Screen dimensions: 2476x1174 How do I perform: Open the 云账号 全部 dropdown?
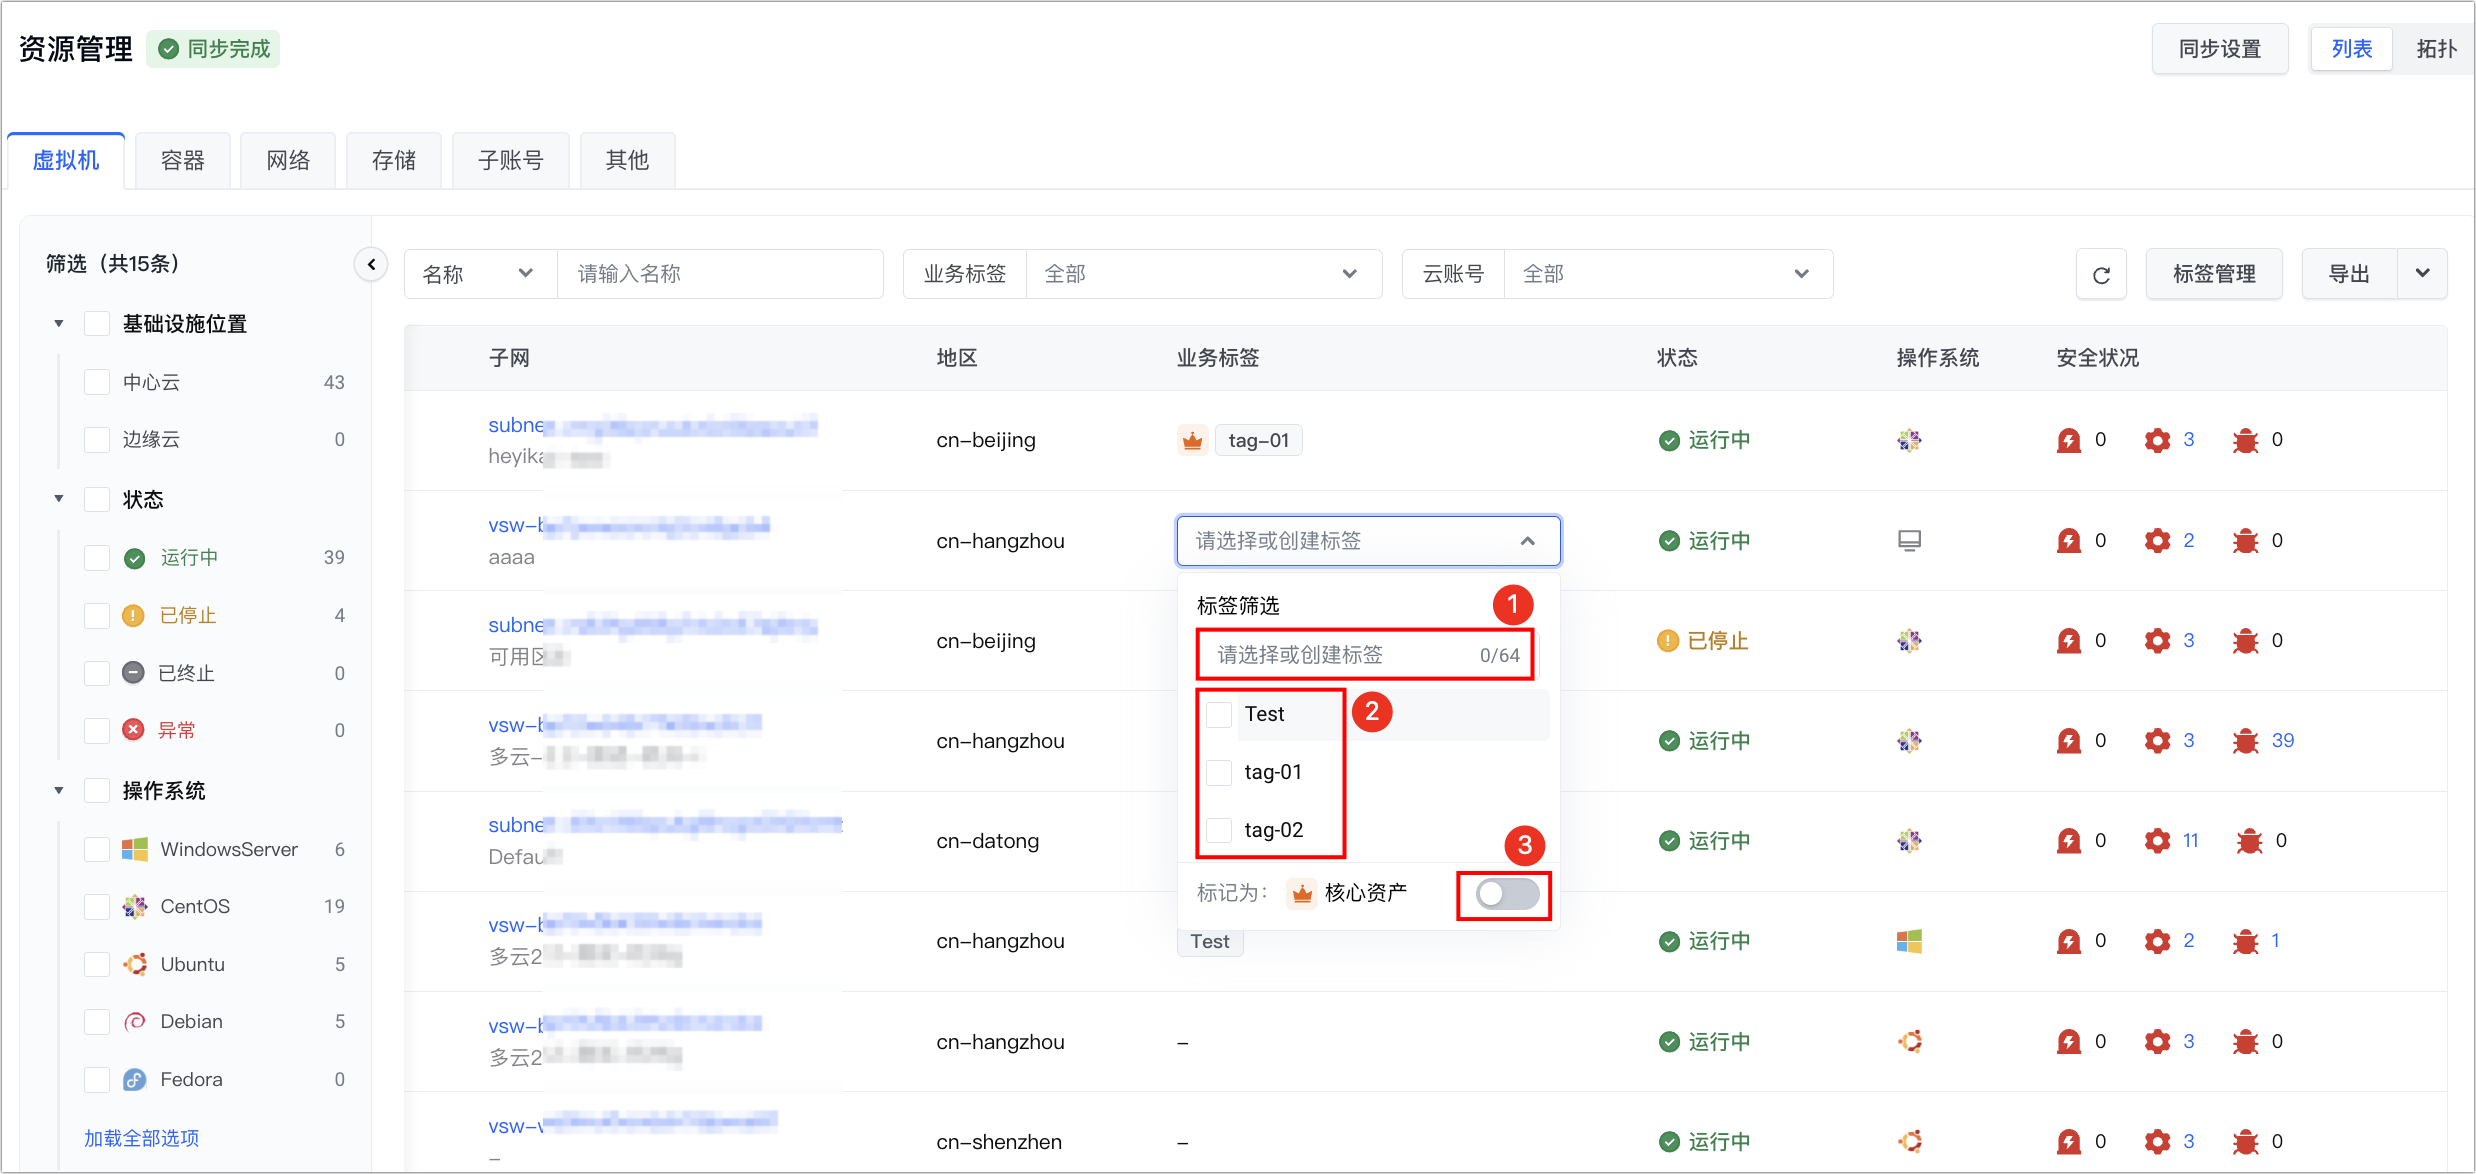click(1667, 274)
